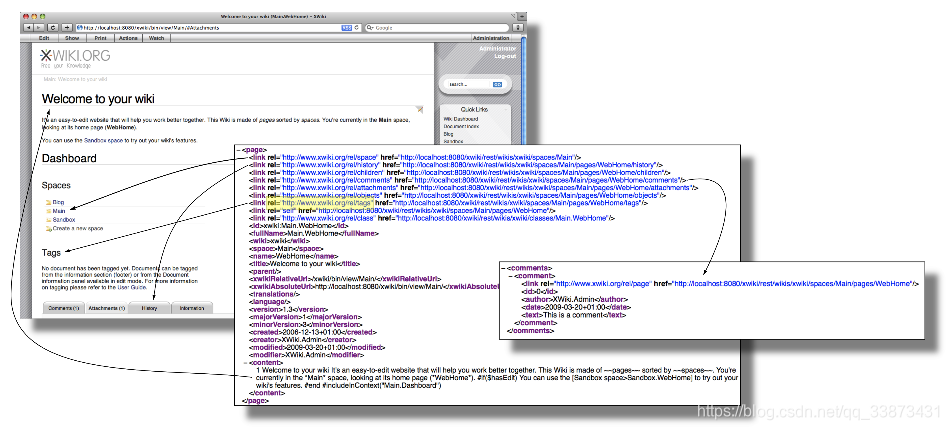Click the wiki search text field
Viewport: 949px width, 430px height.
tap(469, 84)
